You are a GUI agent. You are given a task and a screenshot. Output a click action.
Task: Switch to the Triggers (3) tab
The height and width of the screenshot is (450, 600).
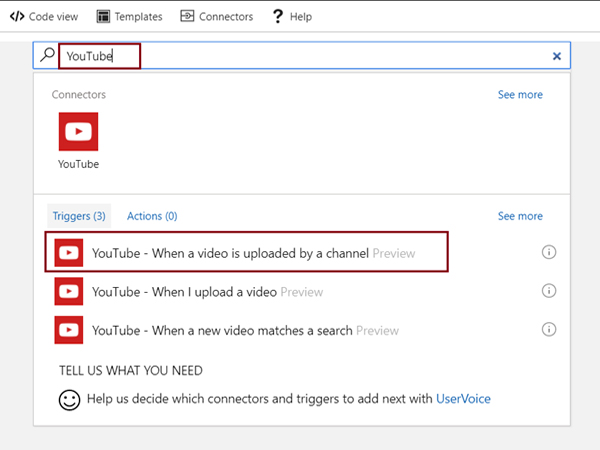click(79, 216)
